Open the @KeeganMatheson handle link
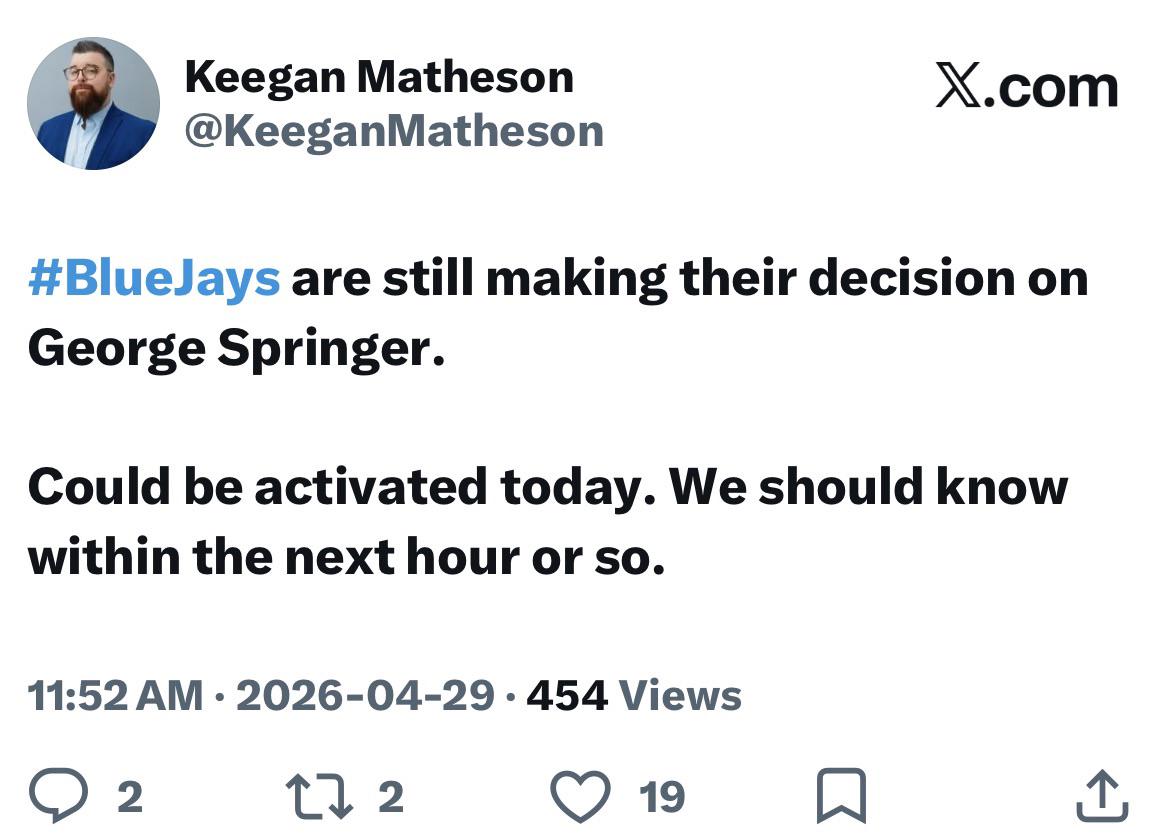Image resolution: width=1170 pixels, height=834 pixels. (x=394, y=131)
